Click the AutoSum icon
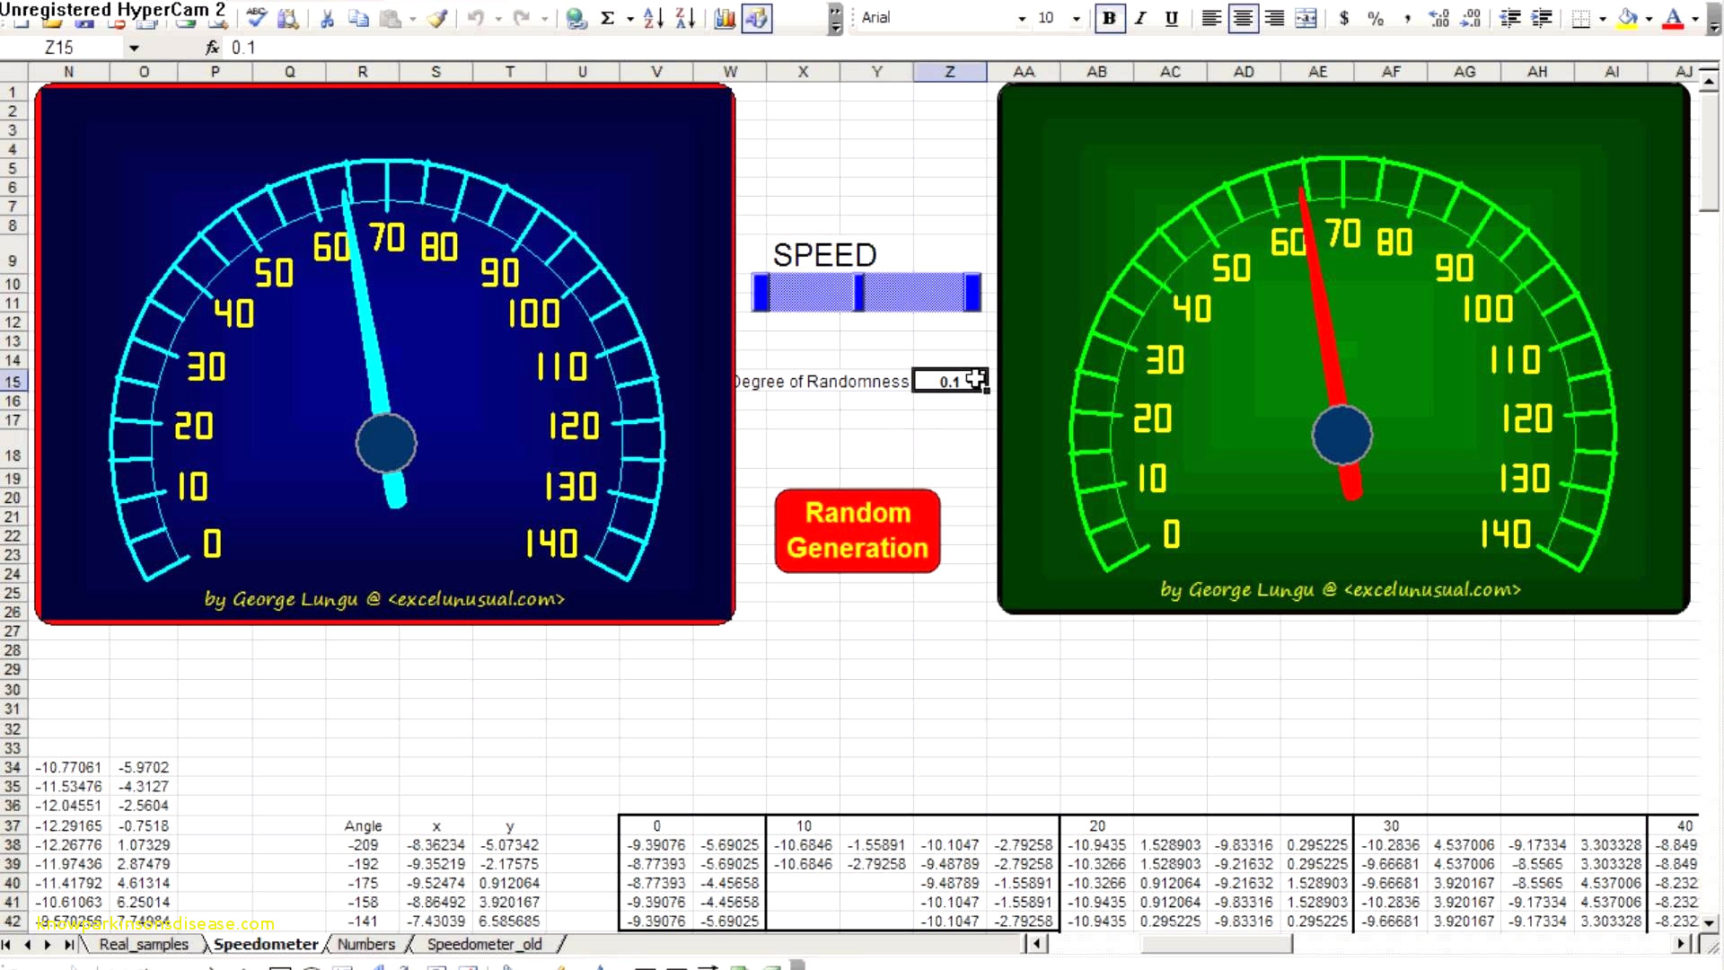This screenshot has width=1724, height=970. tap(607, 17)
